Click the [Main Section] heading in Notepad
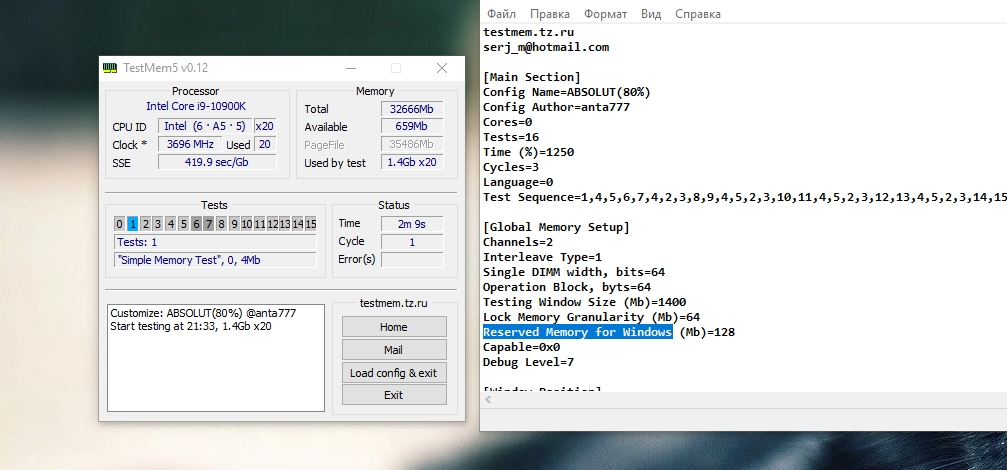This screenshot has width=1007, height=470. (532, 77)
